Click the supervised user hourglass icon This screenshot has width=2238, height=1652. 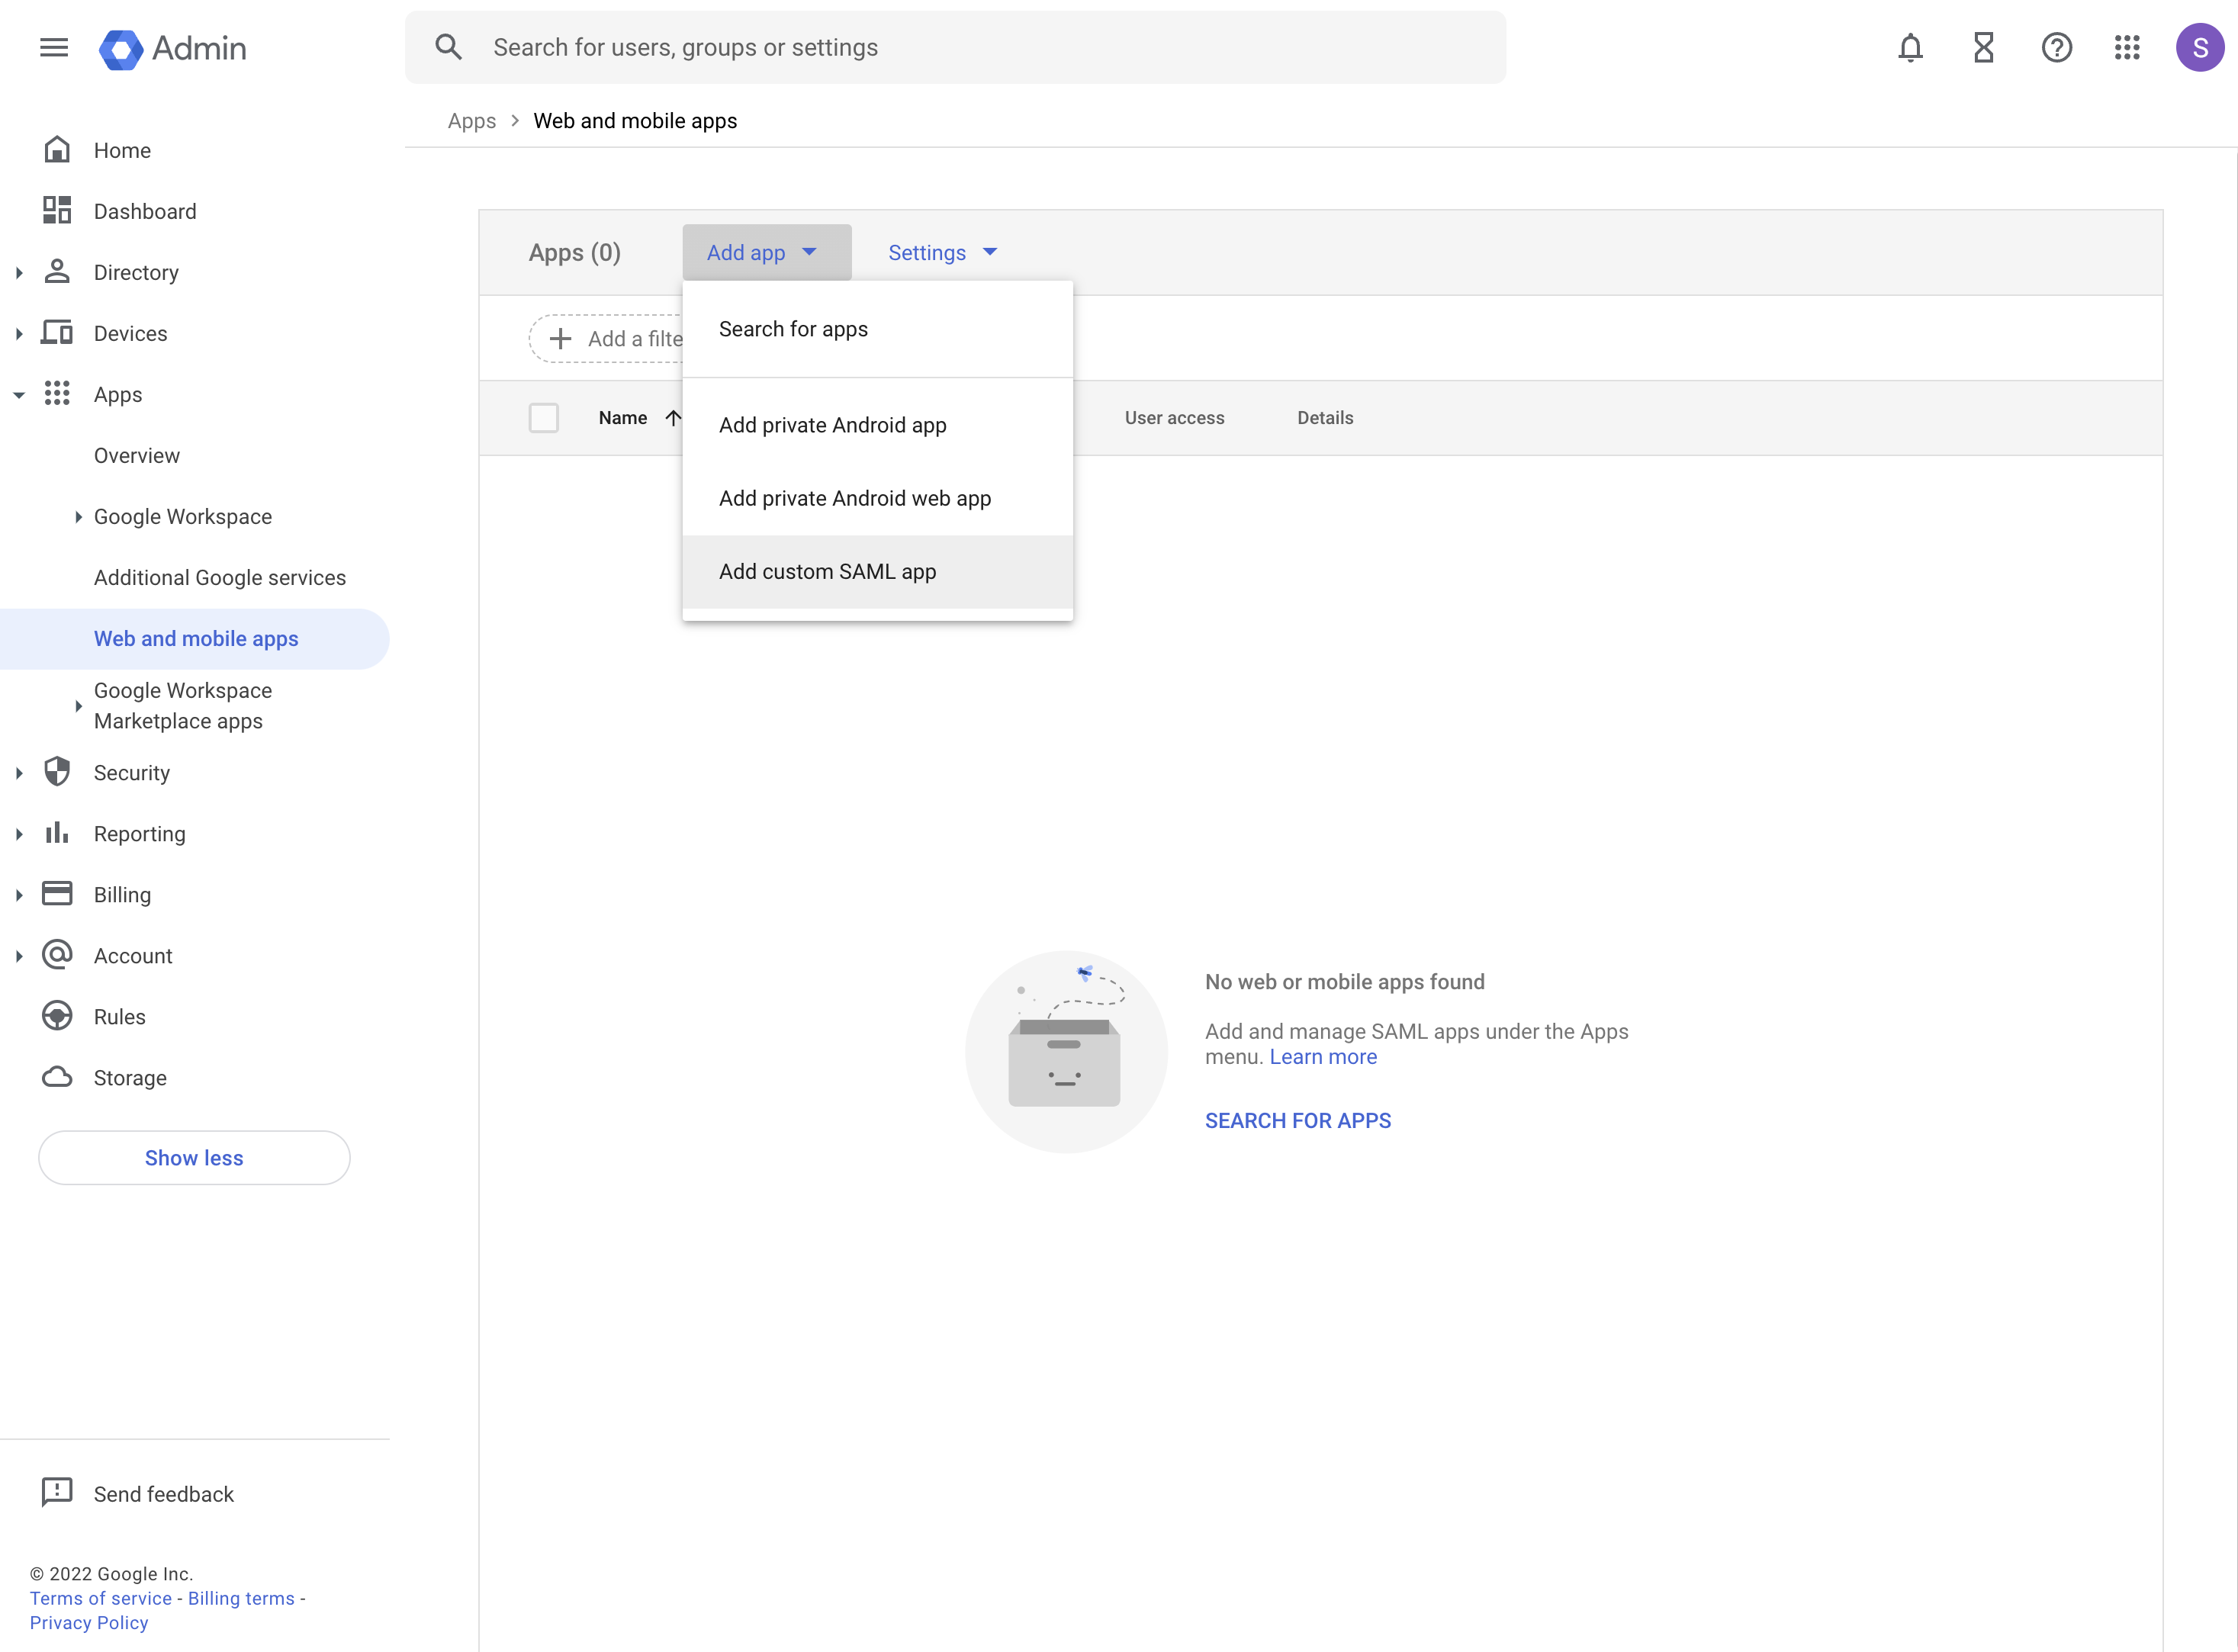[1981, 47]
